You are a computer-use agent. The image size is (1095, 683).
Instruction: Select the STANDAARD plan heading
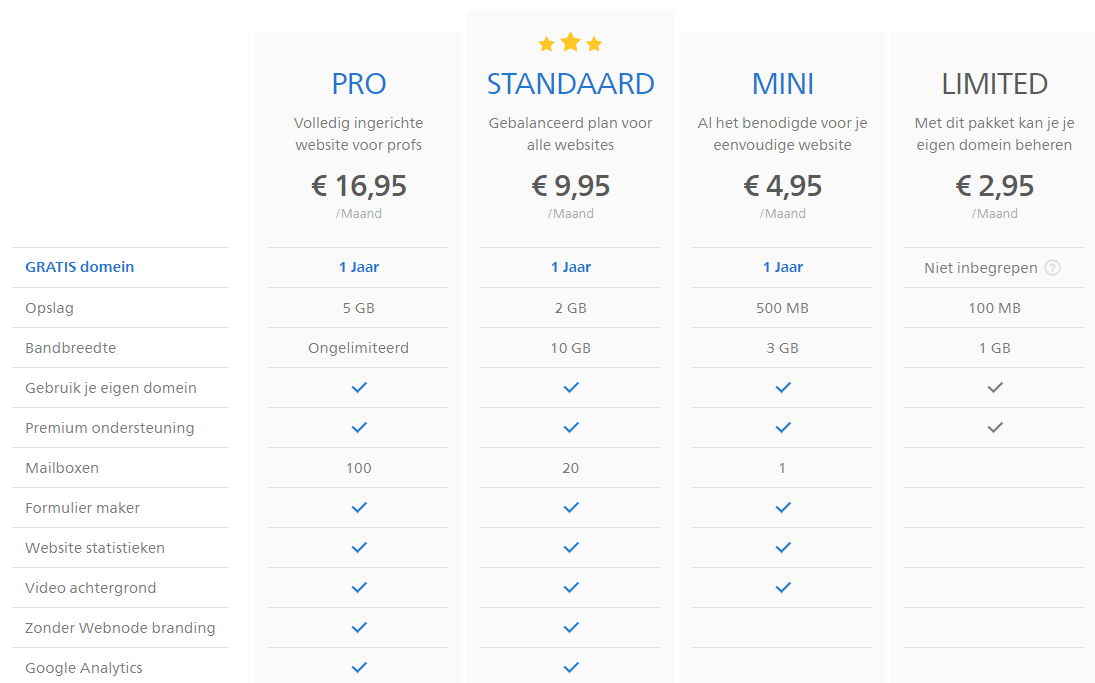coord(571,84)
